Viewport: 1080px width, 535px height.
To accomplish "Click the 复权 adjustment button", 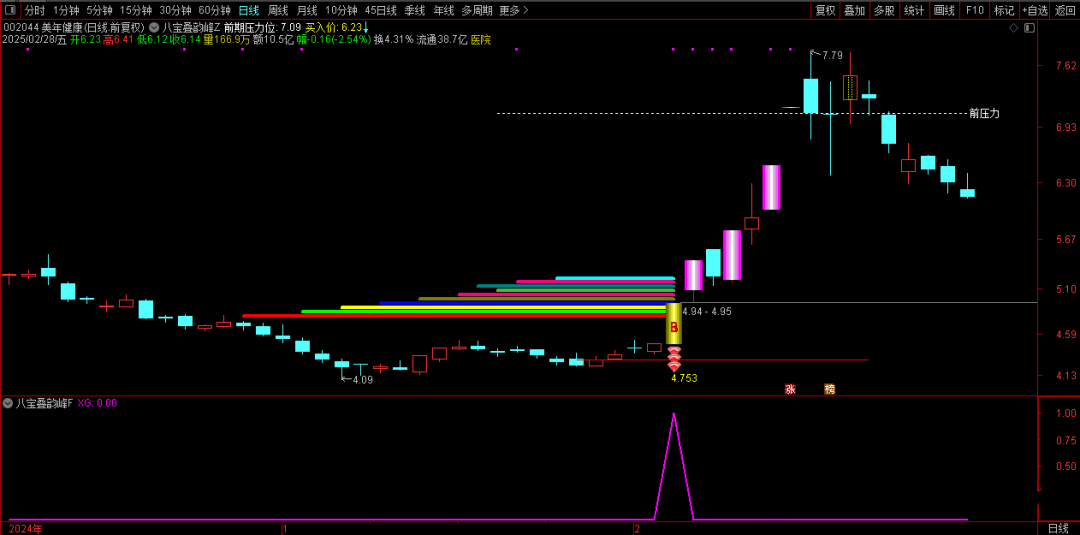I will tap(825, 10).
